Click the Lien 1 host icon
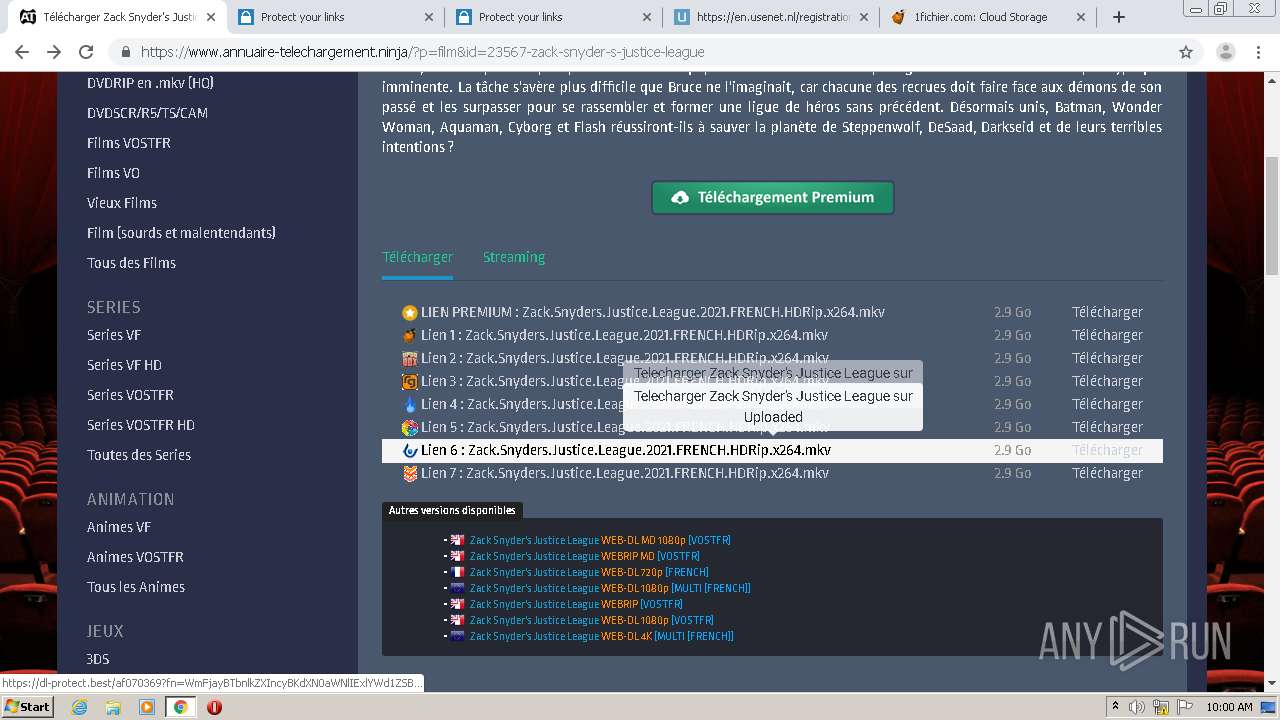This screenshot has width=1280, height=720. pos(409,336)
